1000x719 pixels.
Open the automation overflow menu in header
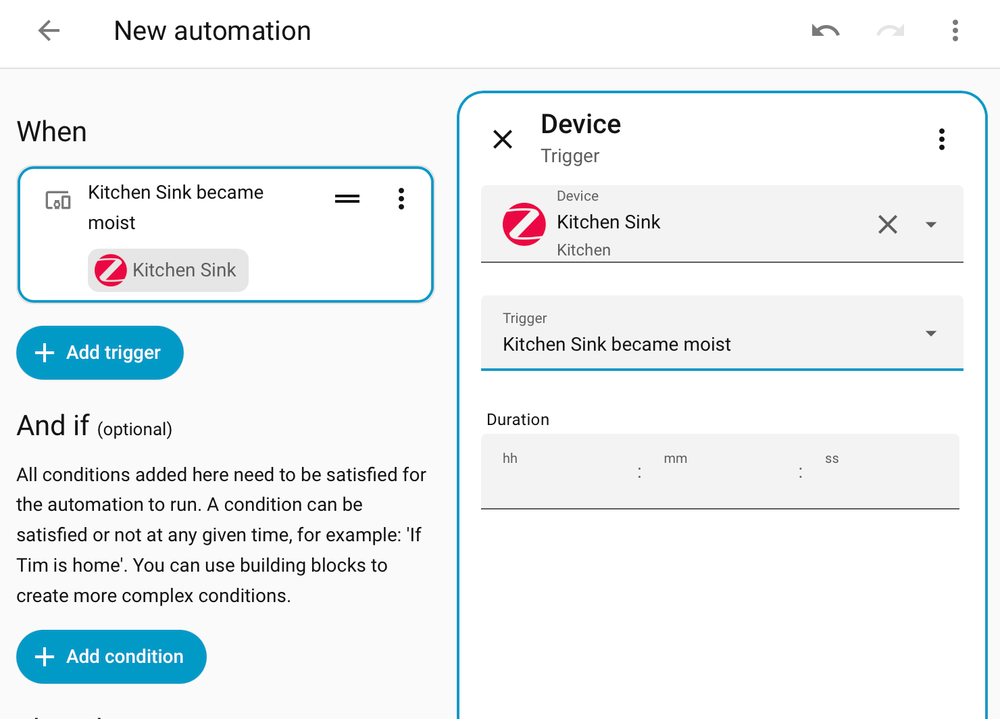tap(955, 31)
